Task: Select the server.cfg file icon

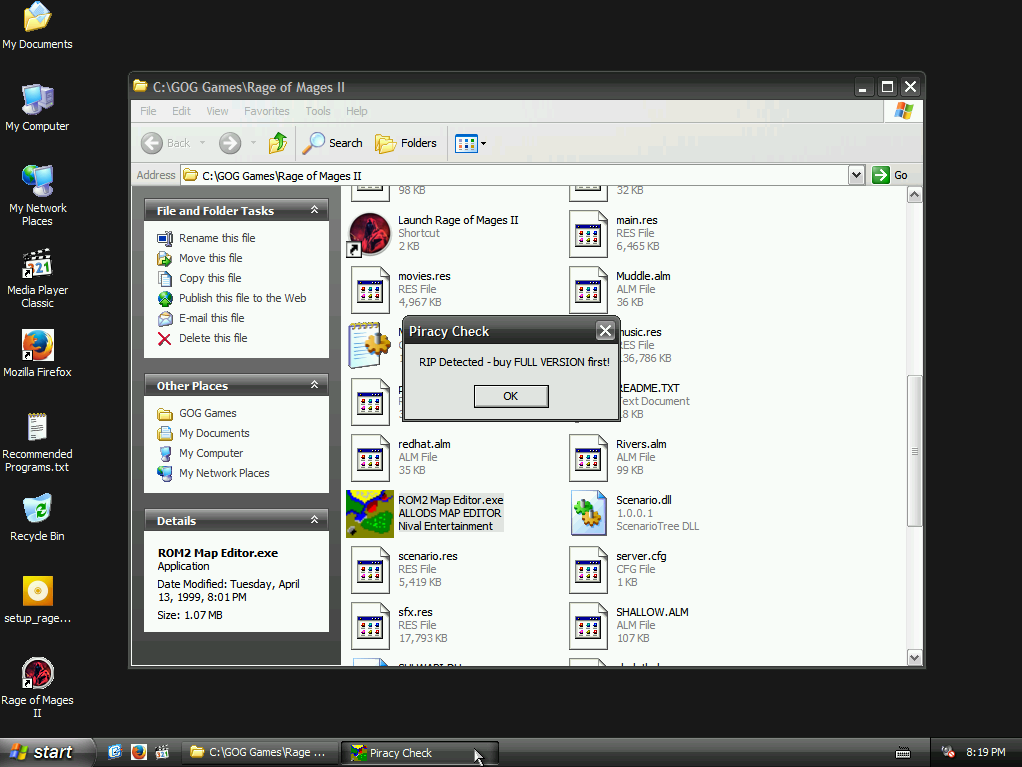Action: (x=588, y=570)
